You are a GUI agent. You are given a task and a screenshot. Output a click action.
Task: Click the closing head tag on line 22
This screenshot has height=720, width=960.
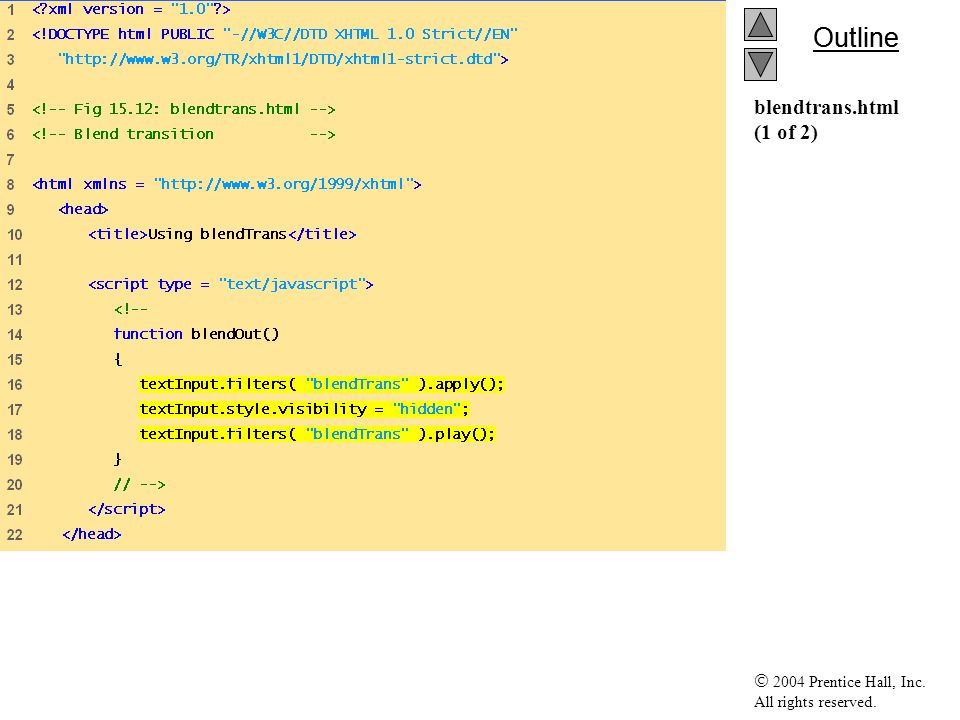(x=92, y=534)
